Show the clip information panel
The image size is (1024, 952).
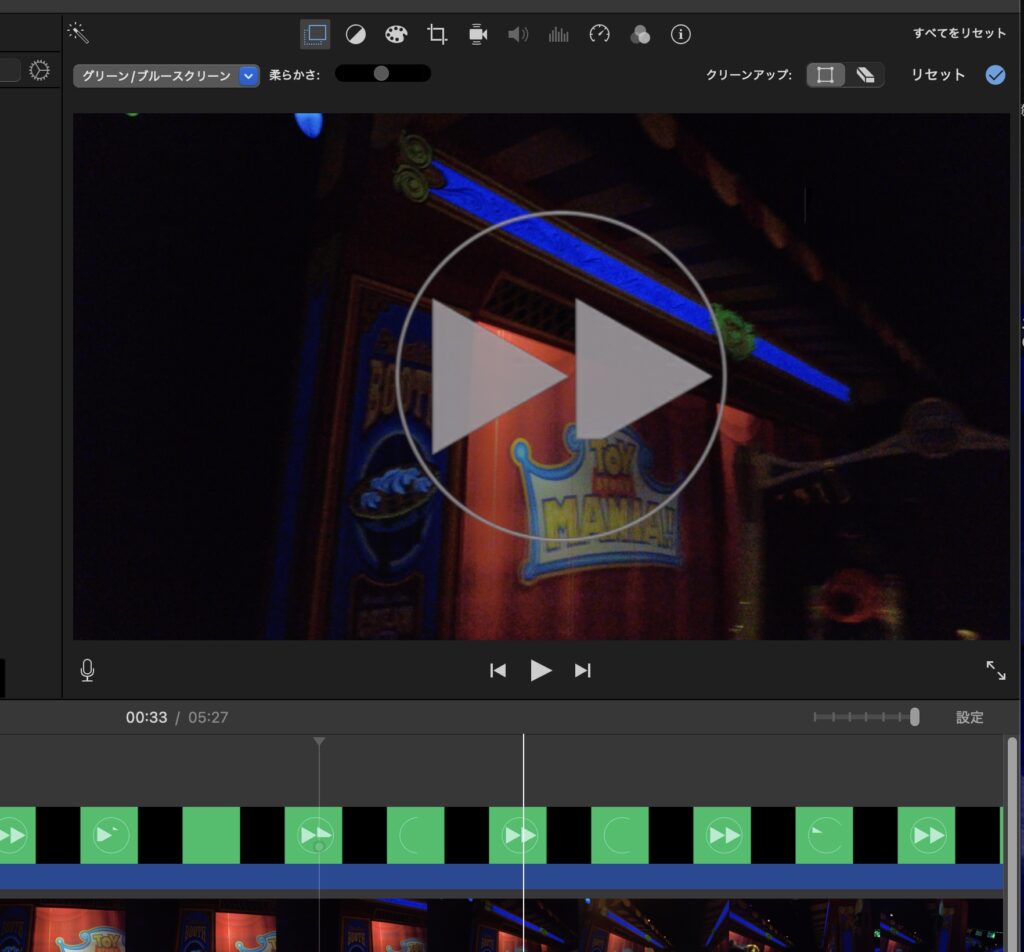coord(681,35)
